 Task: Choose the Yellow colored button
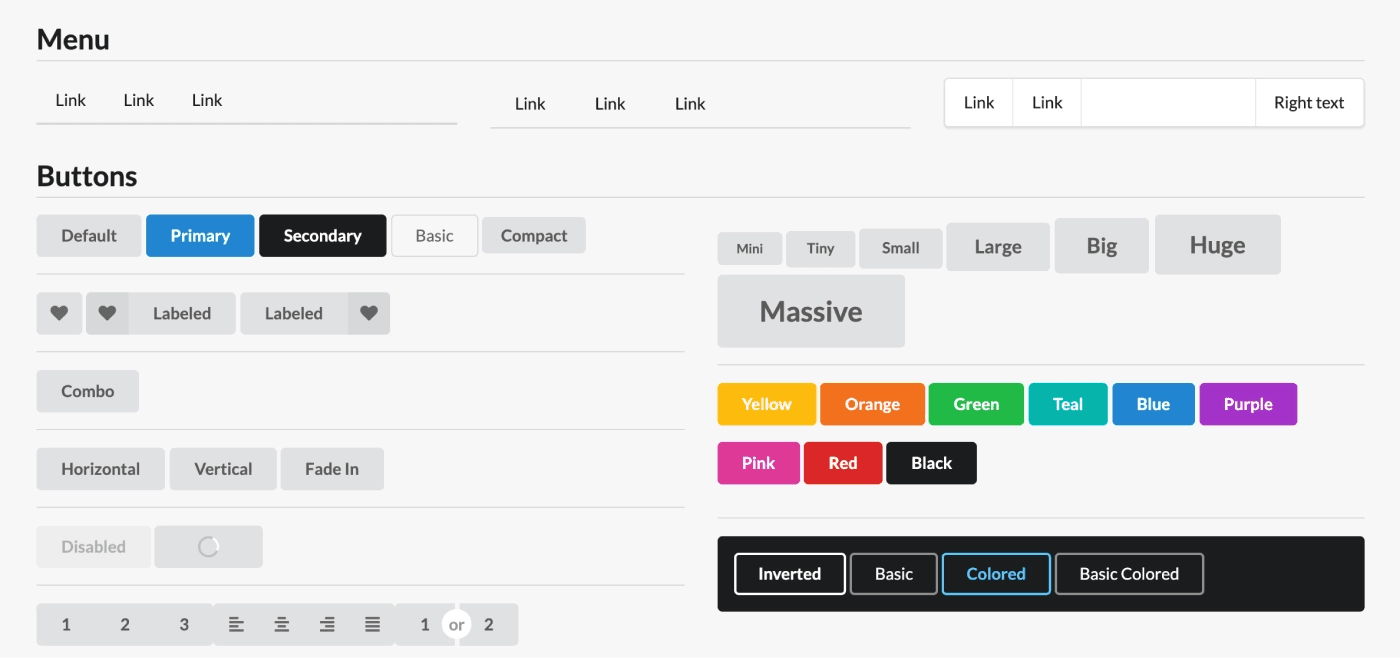[766, 404]
